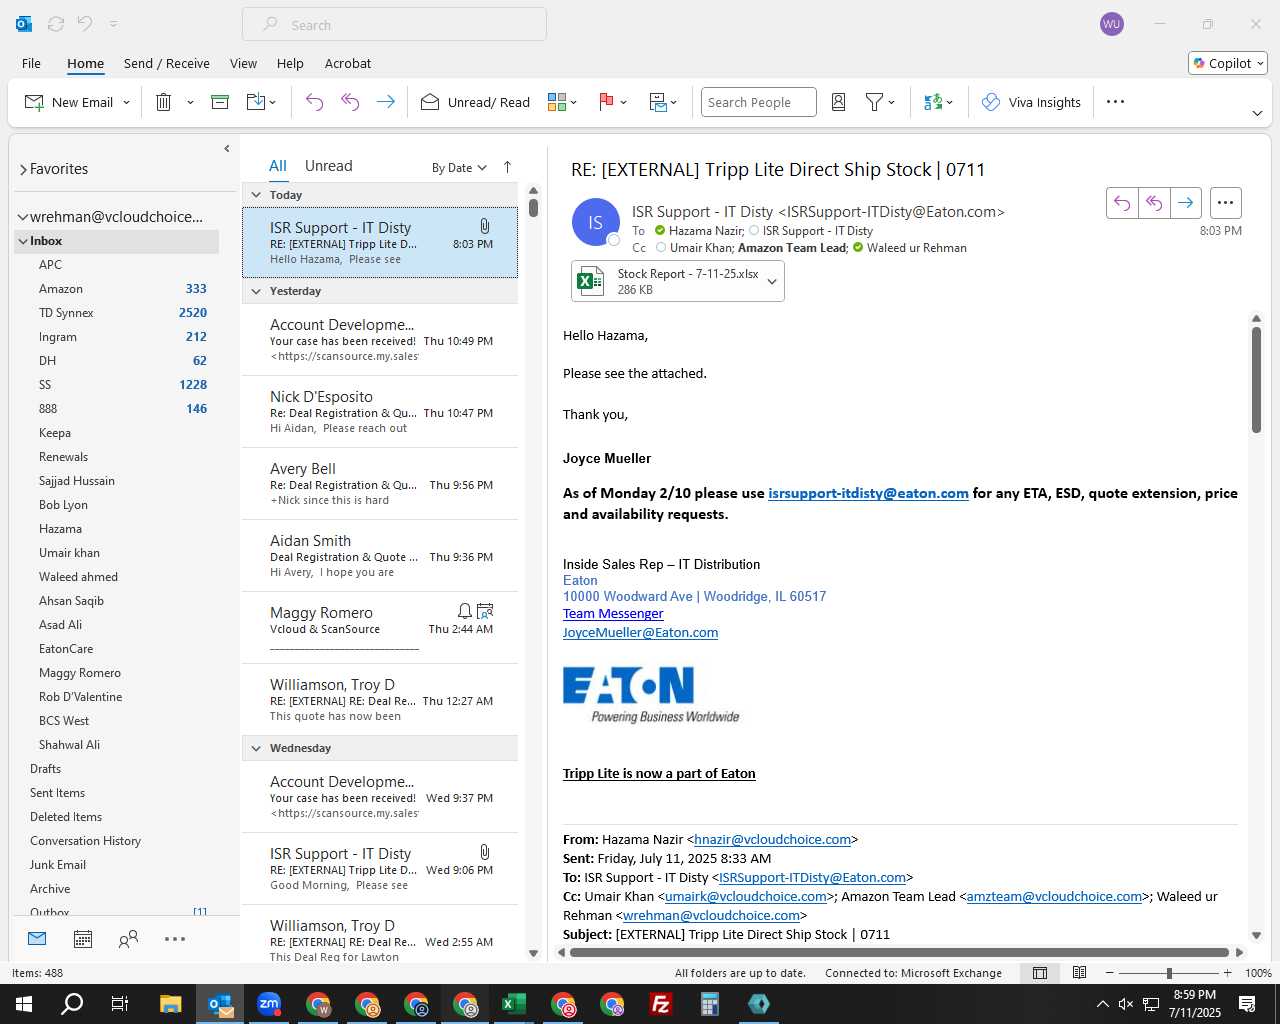Click the zoom slider handle in status bar

point(1169,973)
